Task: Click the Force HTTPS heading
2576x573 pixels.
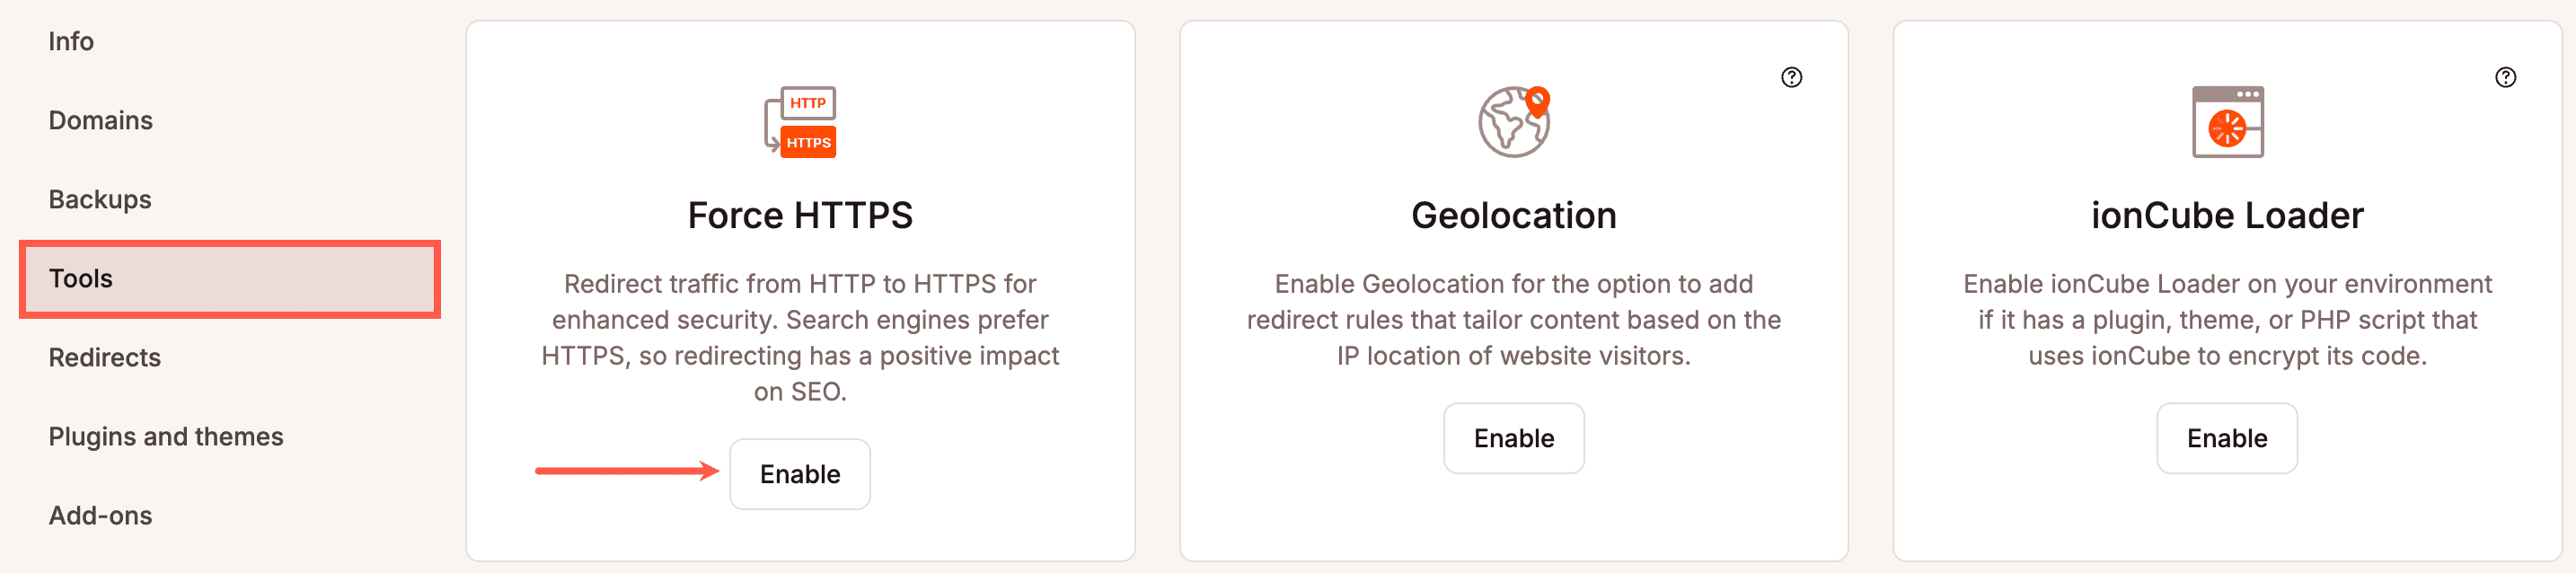Action: click(x=800, y=215)
